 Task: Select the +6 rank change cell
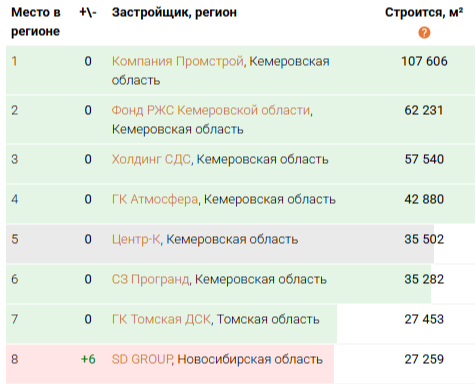88,359
